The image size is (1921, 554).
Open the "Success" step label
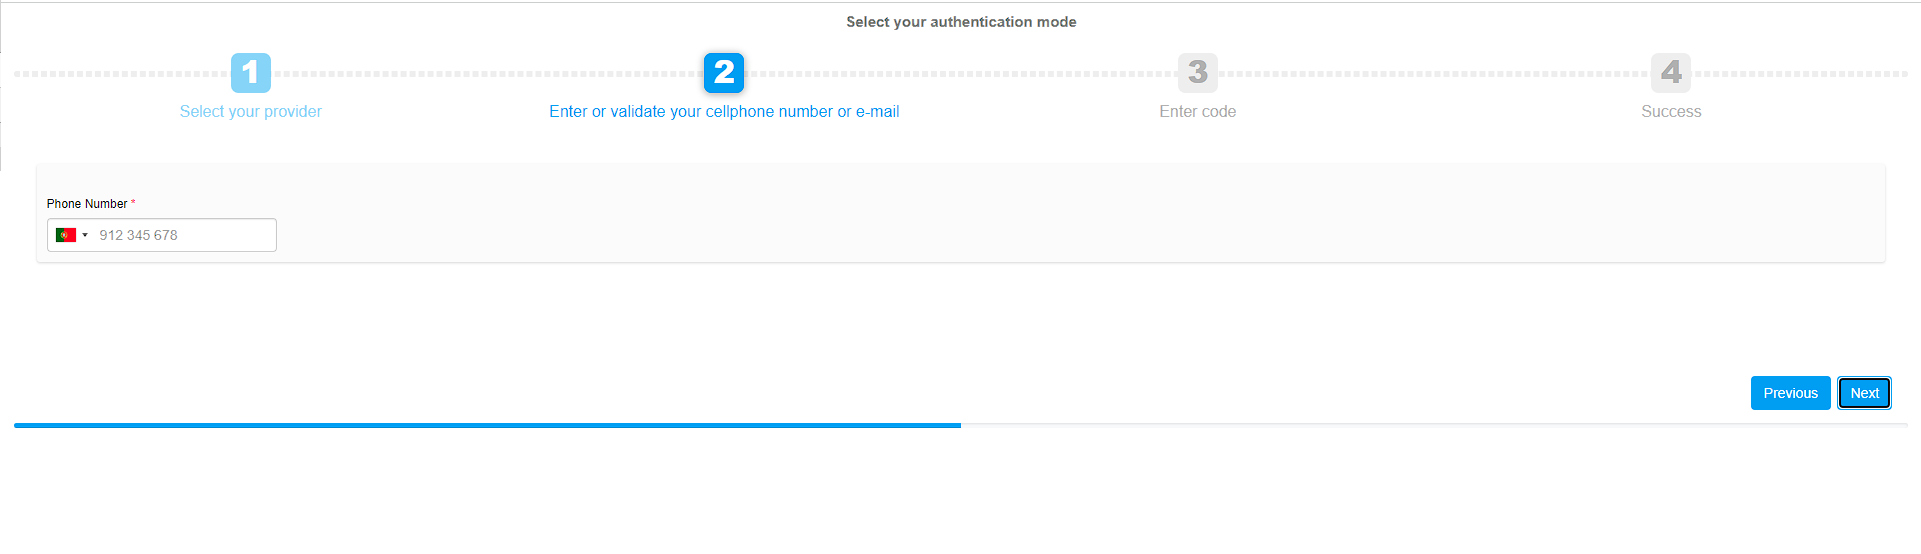[x=1670, y=112]
